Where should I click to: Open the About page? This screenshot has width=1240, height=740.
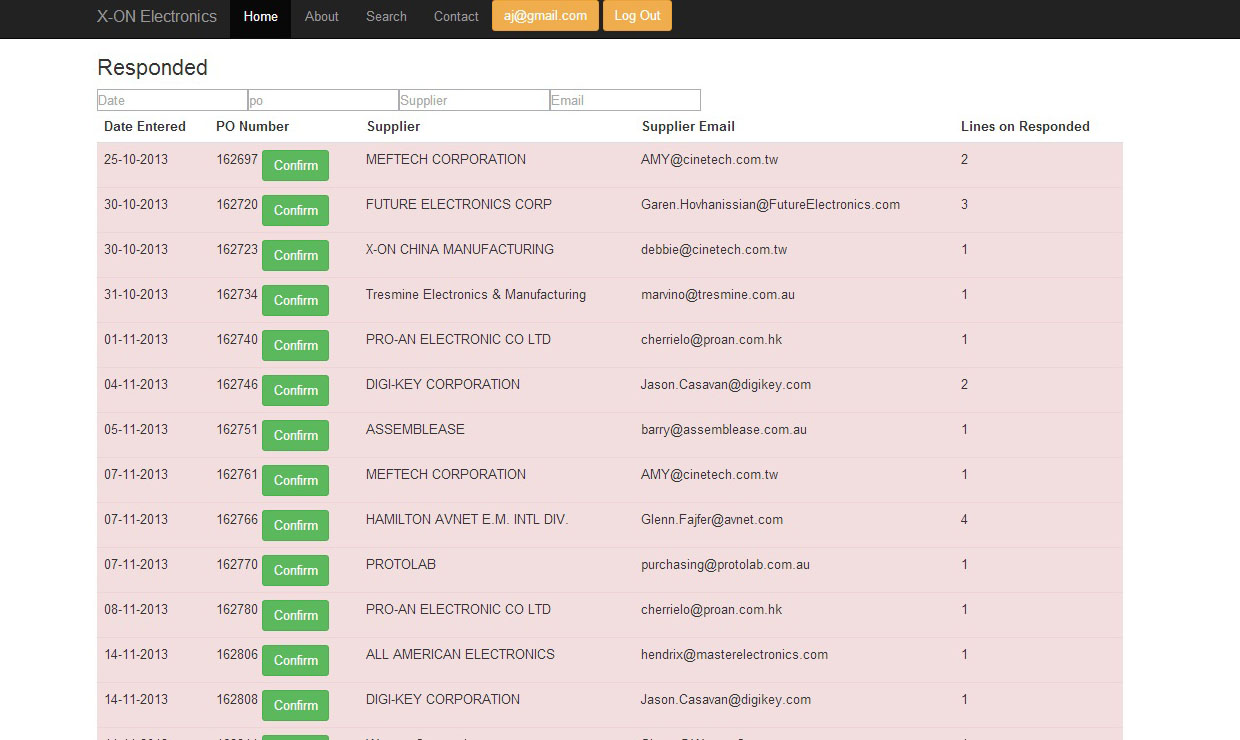click(x=322, y=17)
